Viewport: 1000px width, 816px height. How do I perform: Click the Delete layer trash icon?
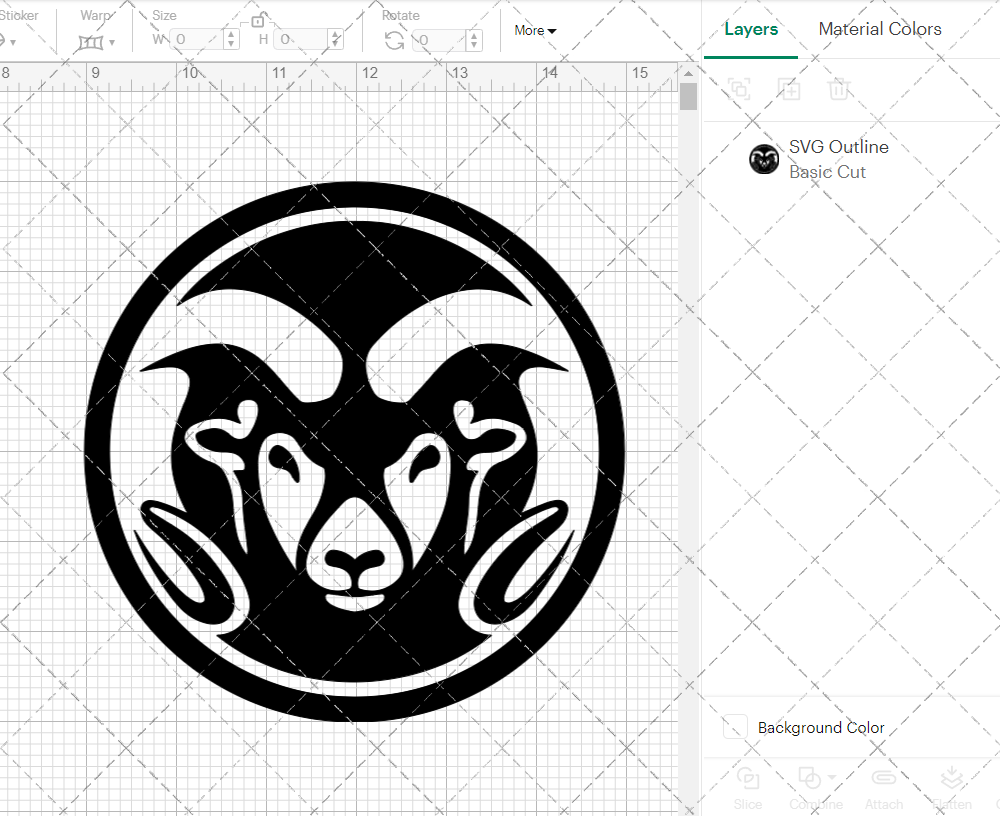(839, 88)
